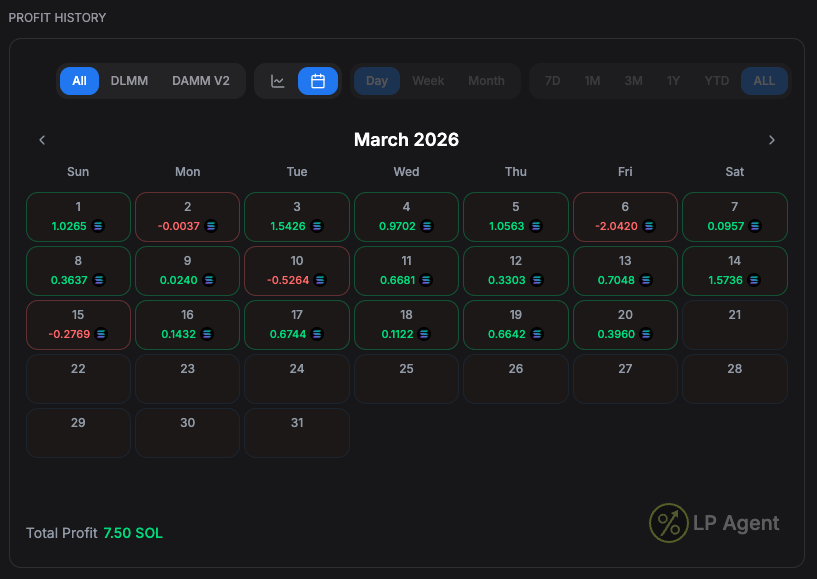The height and width of the screenshot is (579, 817).
Task: Click the 0.6681 value on March 11
Action: 398,280
